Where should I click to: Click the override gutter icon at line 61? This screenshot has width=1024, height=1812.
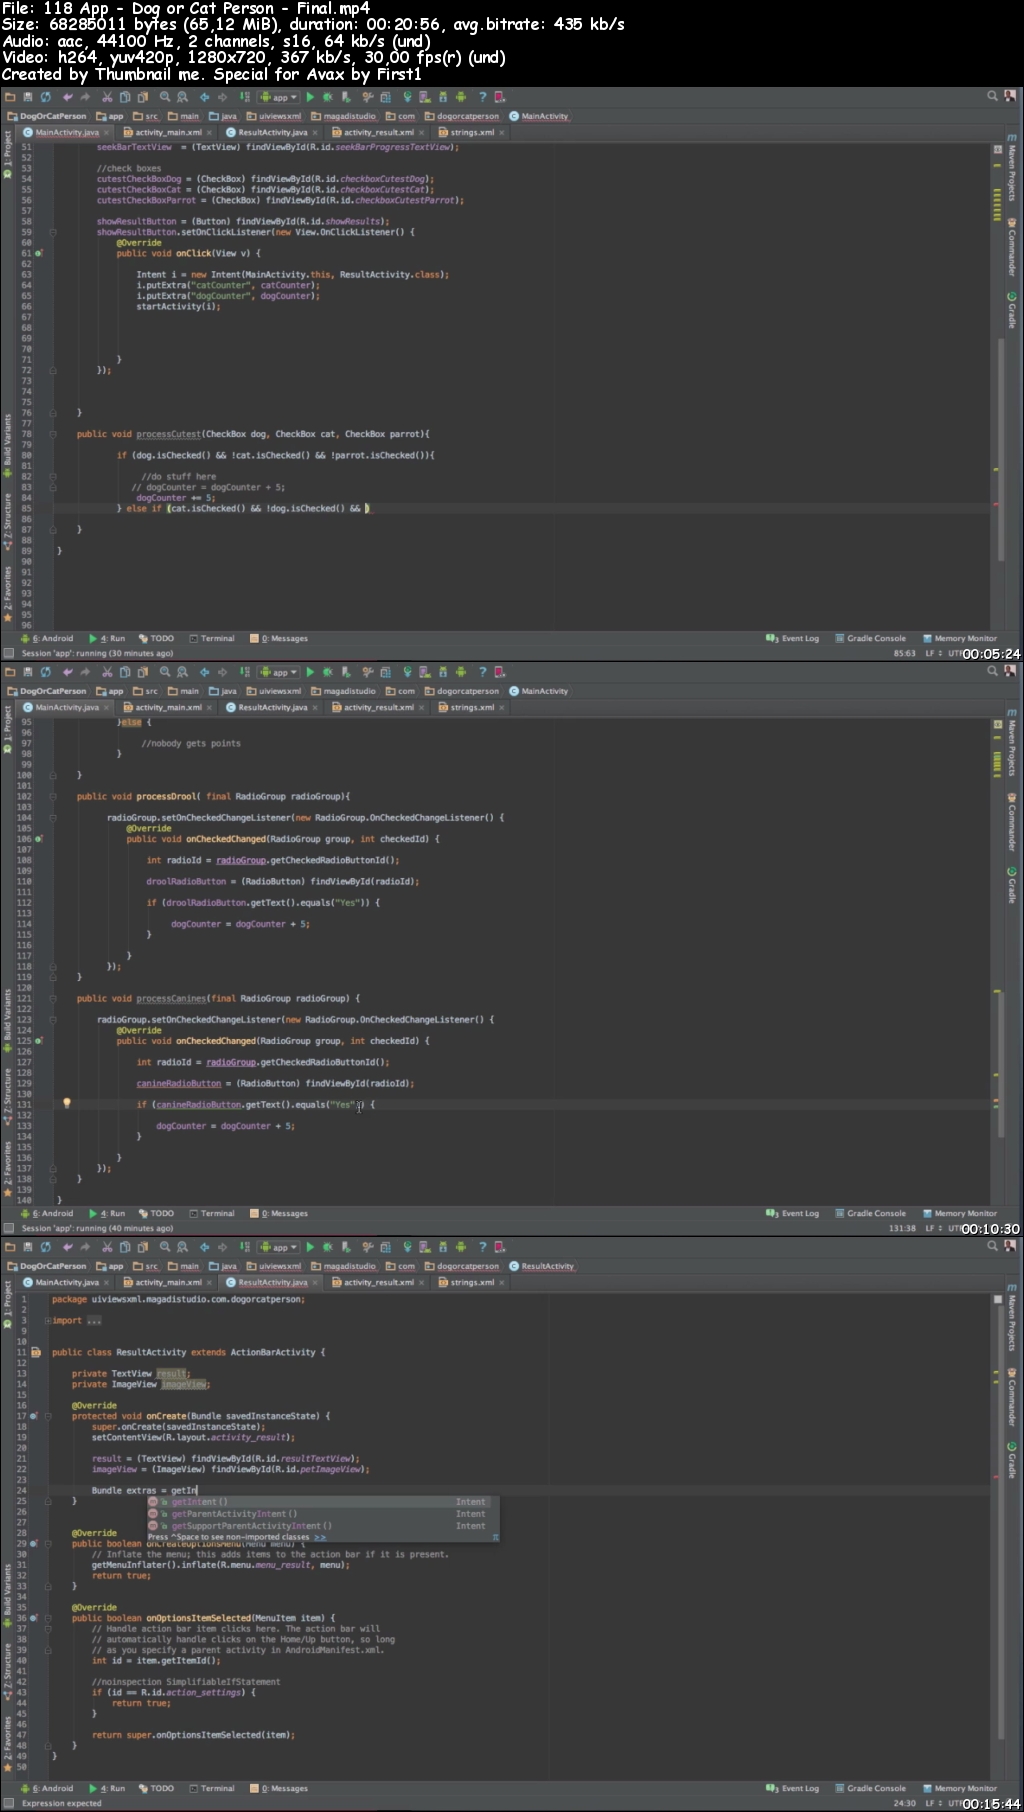point(38,253)
